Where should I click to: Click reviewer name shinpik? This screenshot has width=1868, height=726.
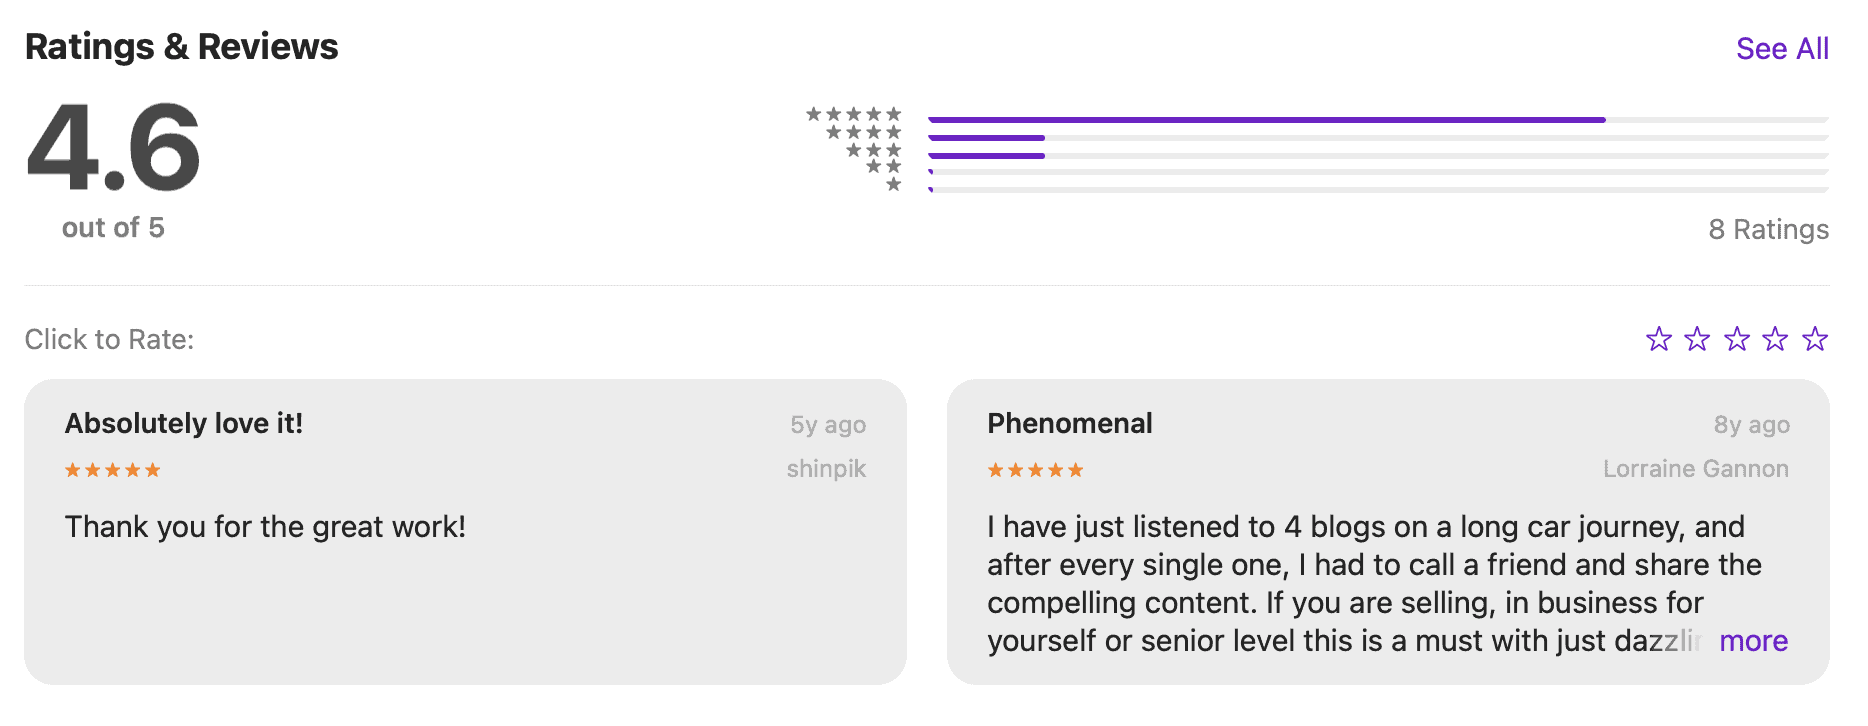pos(826,469)
